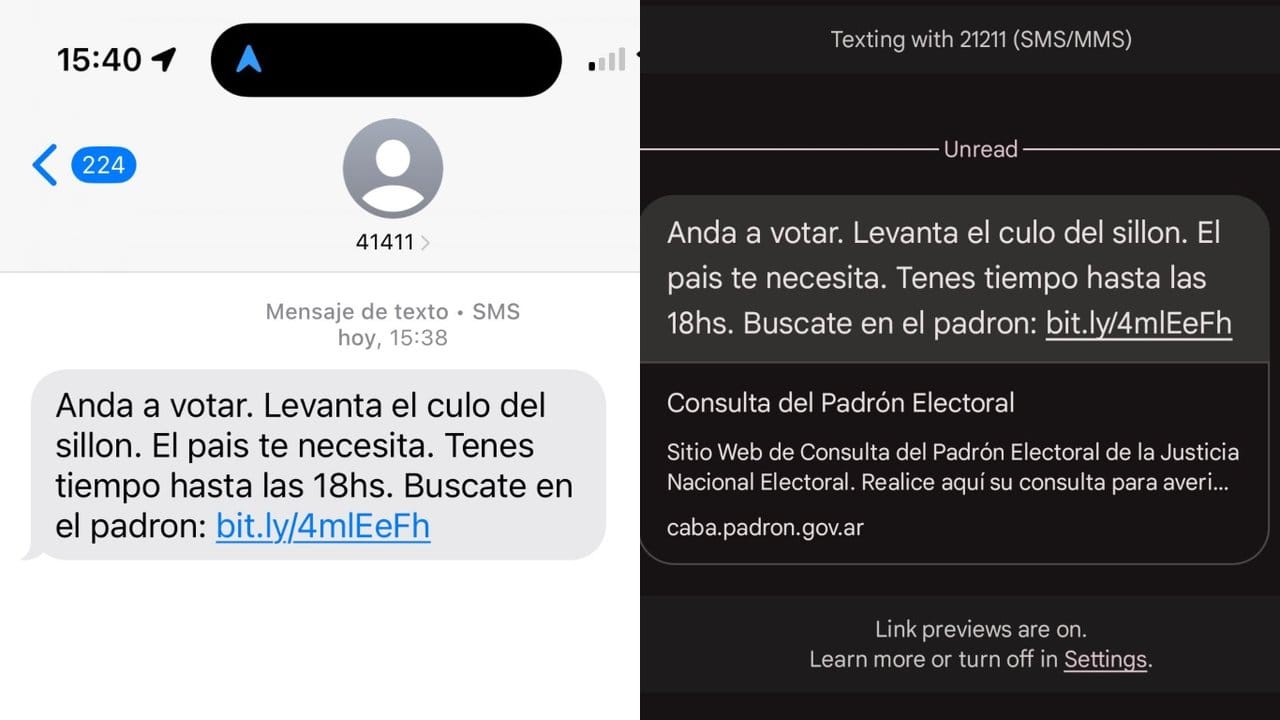Tap the navigation arrow in Dynamic Island

249,60
